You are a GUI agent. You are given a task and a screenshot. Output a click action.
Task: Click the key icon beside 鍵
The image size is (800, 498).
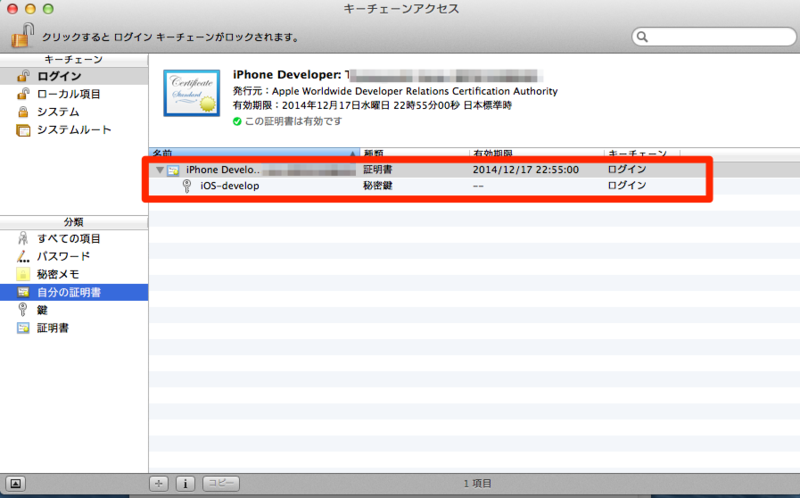22,310
